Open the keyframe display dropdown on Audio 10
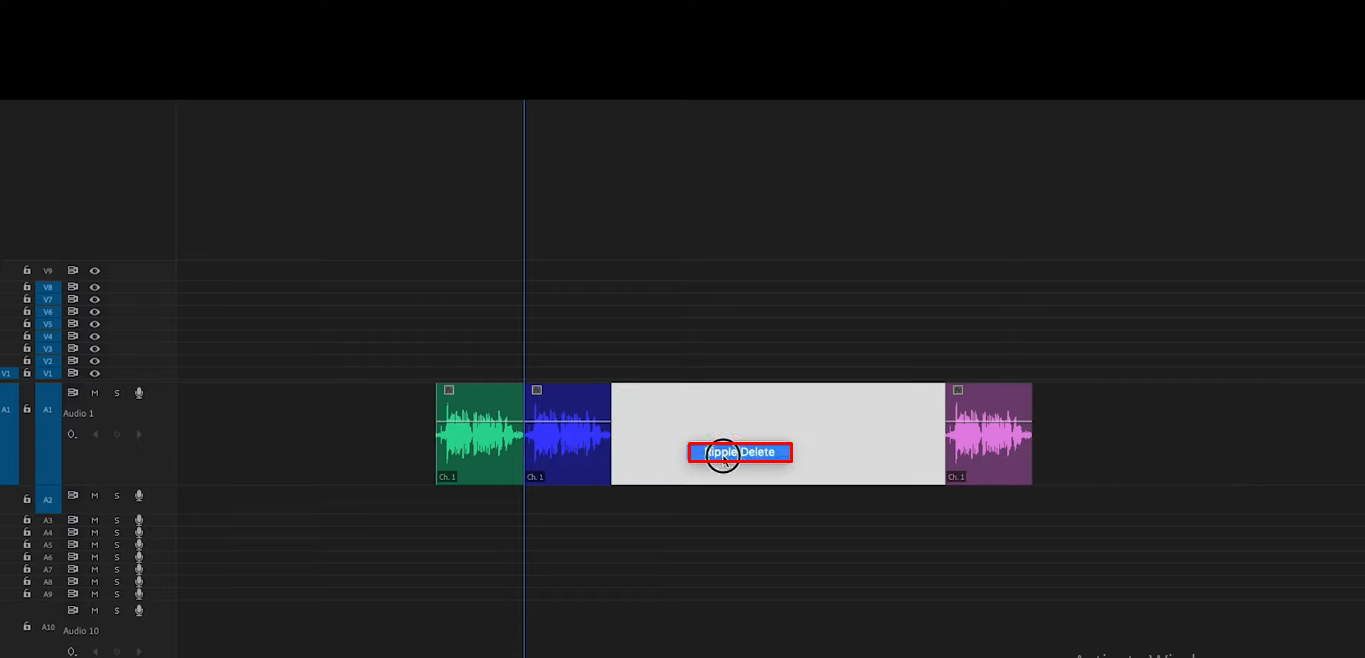 (x=72, y=651)
